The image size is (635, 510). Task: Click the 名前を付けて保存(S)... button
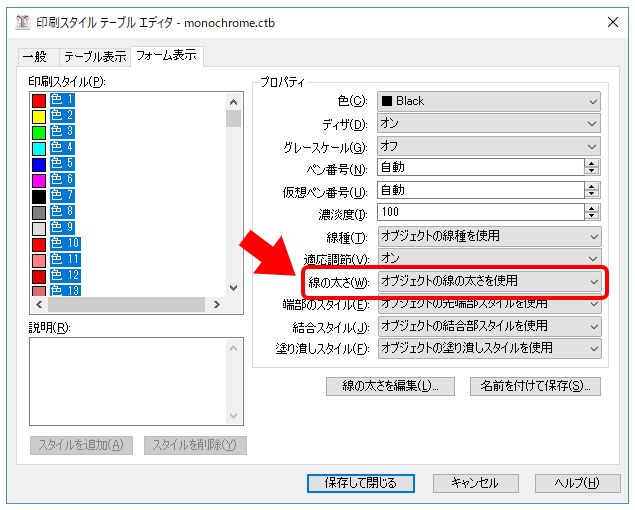coord(535,386)
